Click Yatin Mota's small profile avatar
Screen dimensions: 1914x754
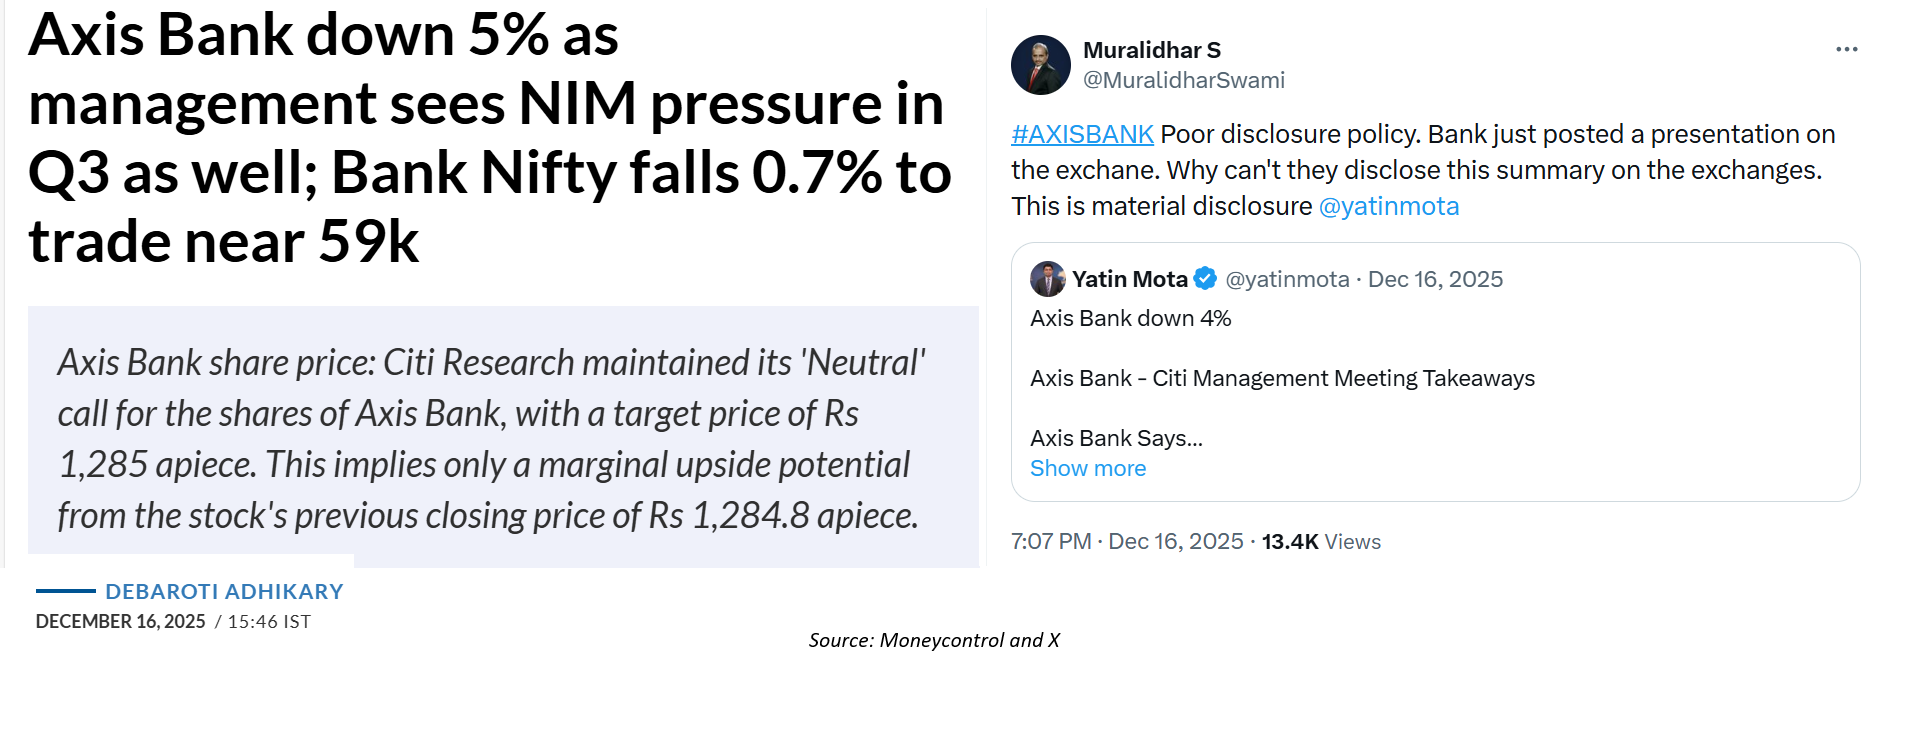(x=1047, y=279)
